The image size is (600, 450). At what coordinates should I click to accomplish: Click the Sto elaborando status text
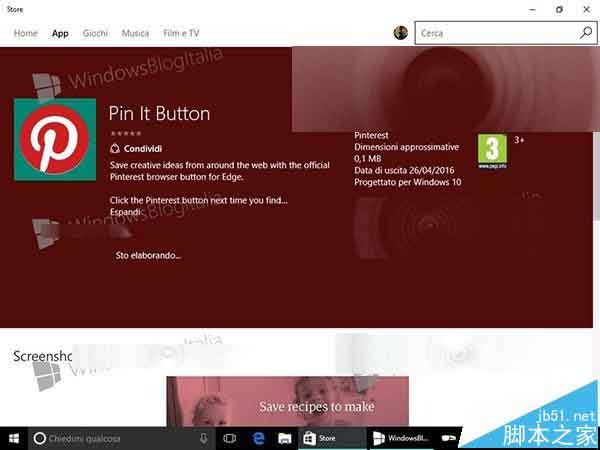click(x=148, y=255)
